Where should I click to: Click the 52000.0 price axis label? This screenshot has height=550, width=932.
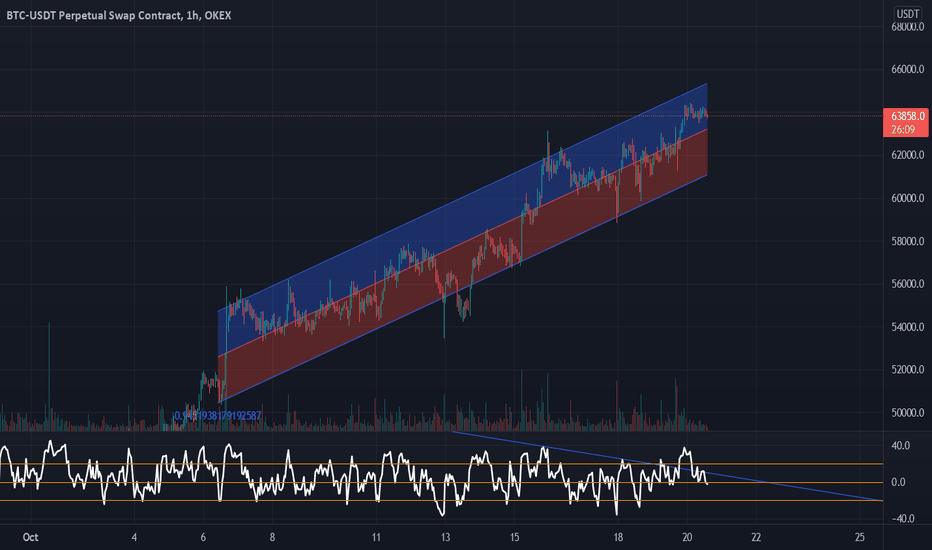(908, 370)
